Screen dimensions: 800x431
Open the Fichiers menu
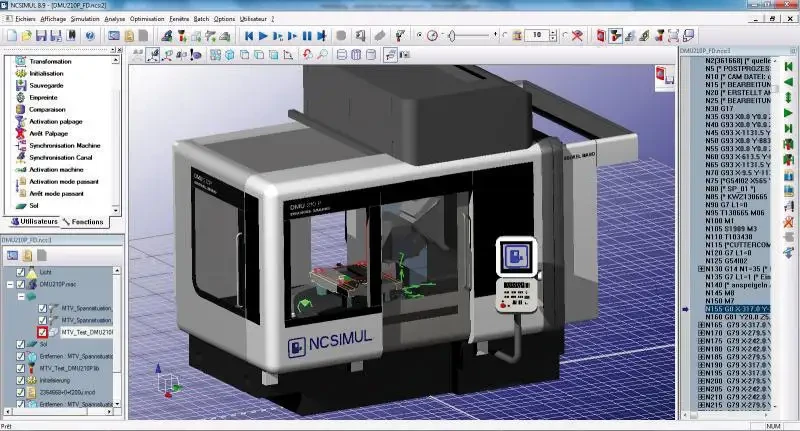[25, 19]
